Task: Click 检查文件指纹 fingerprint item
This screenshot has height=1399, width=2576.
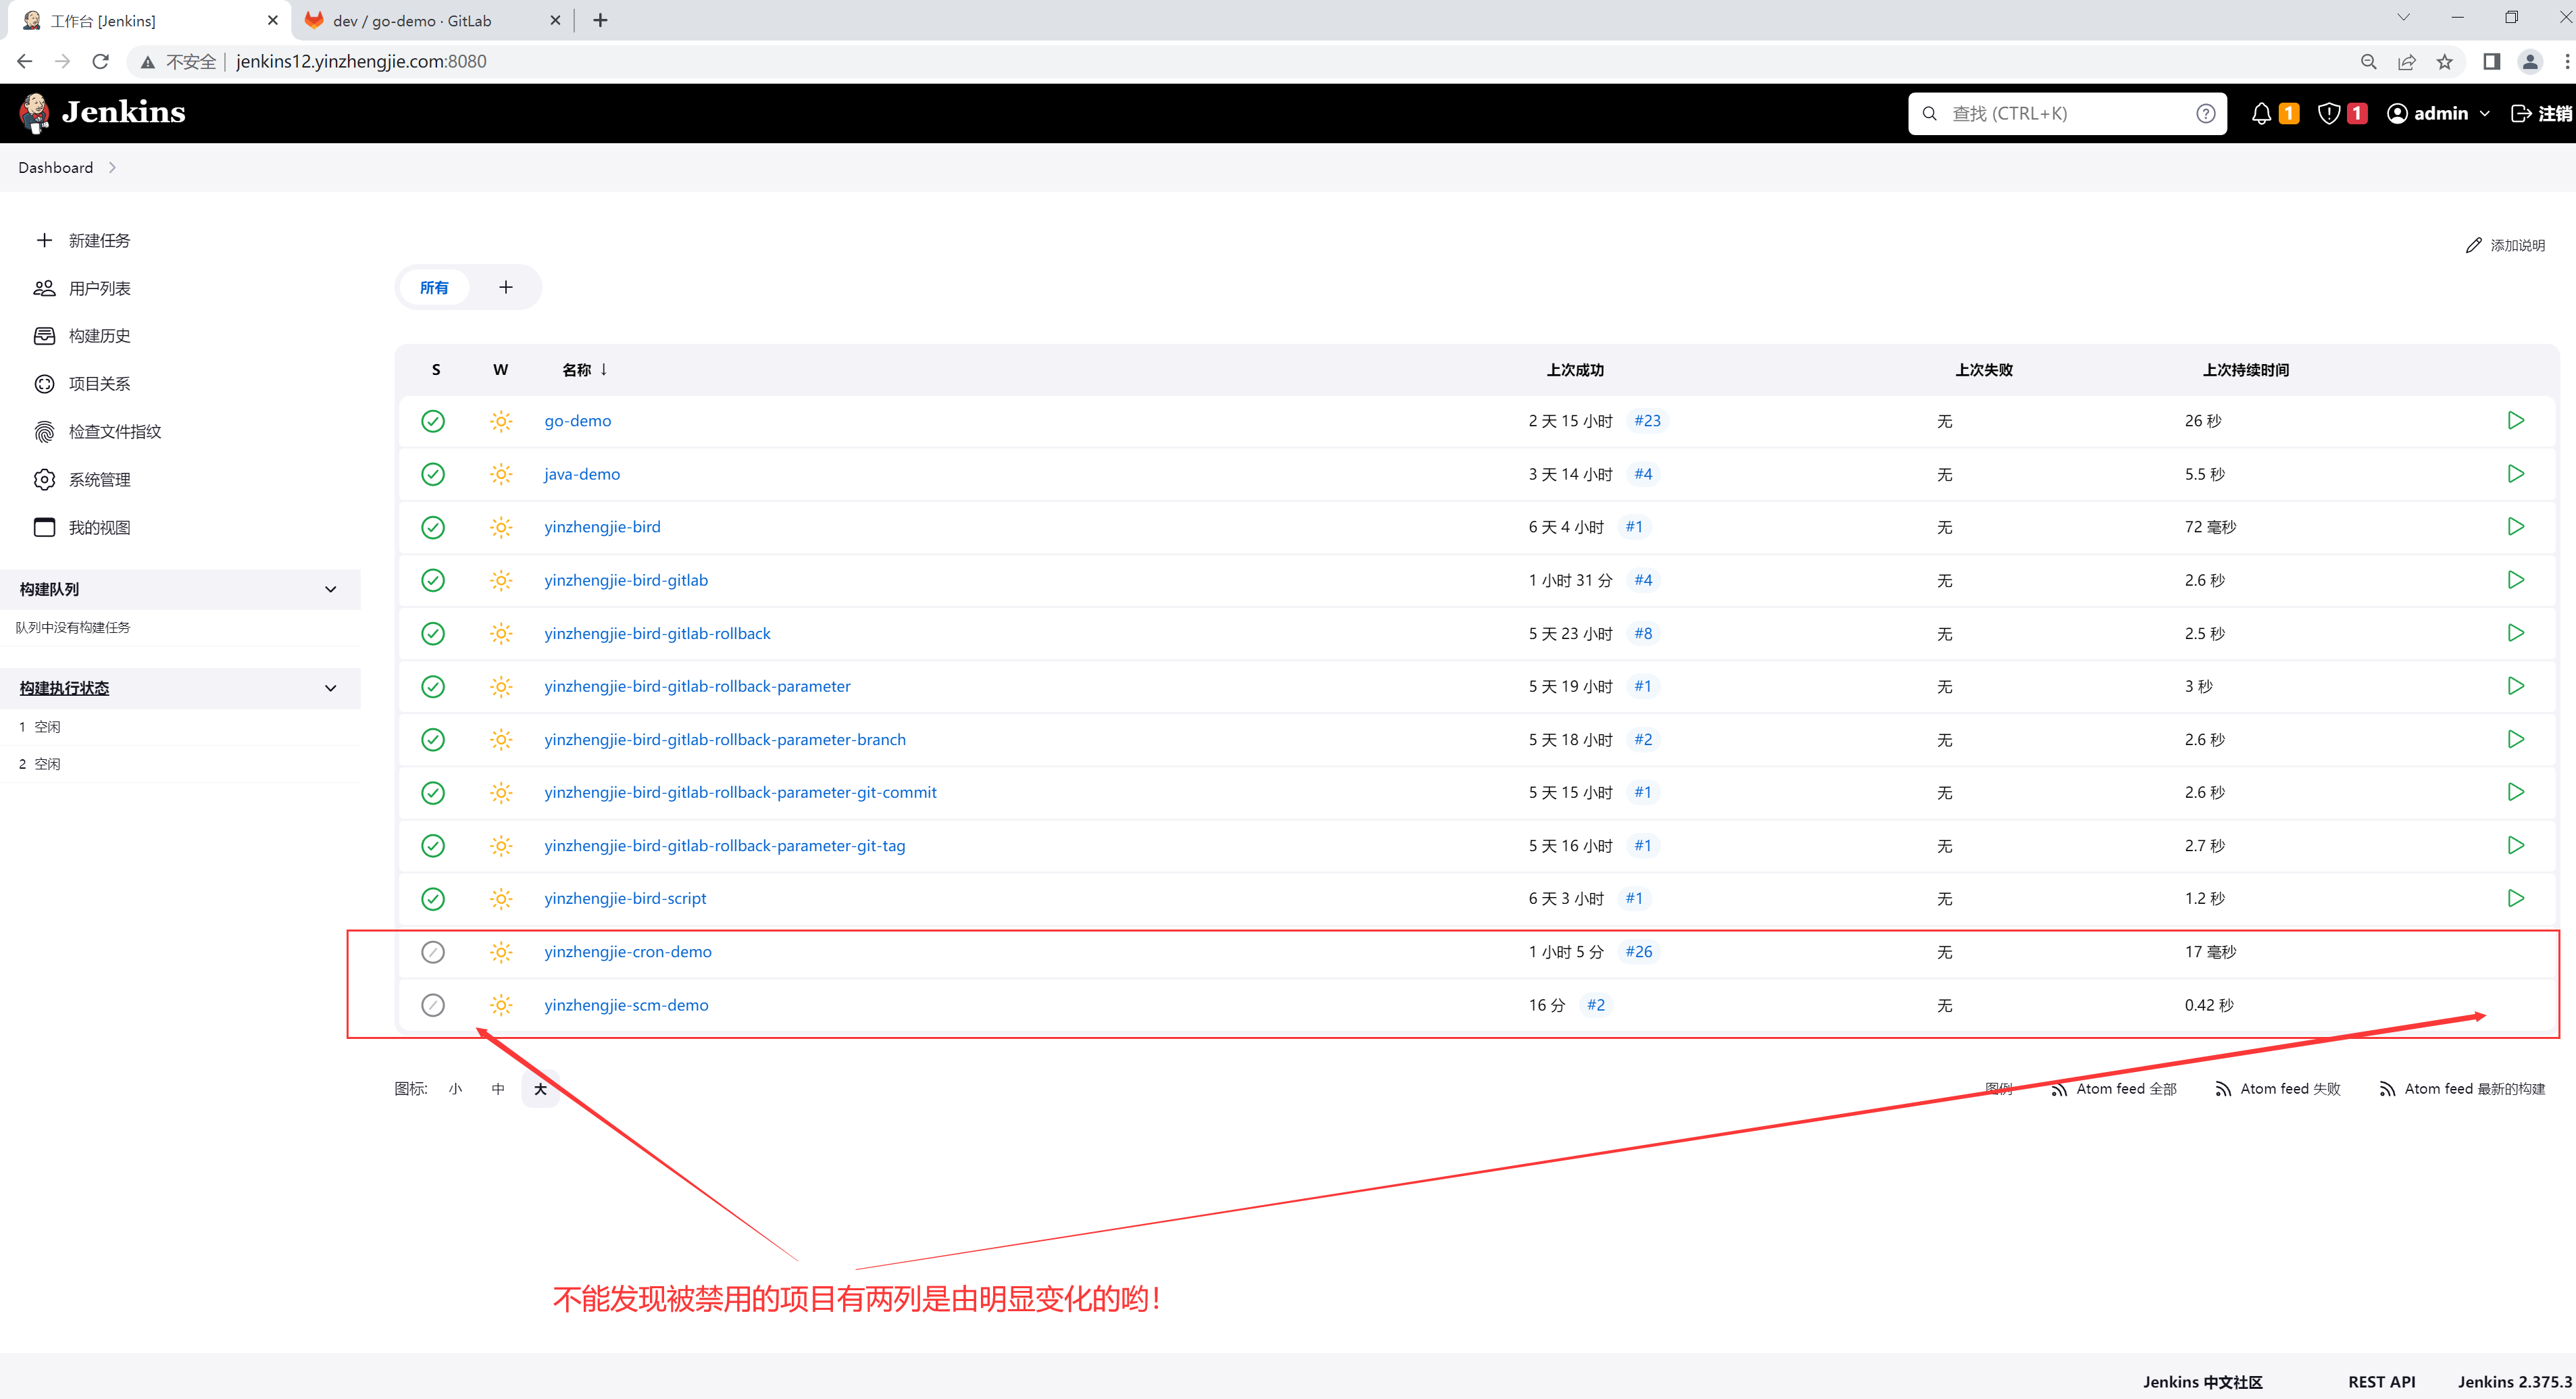Action: pos(114,431)
